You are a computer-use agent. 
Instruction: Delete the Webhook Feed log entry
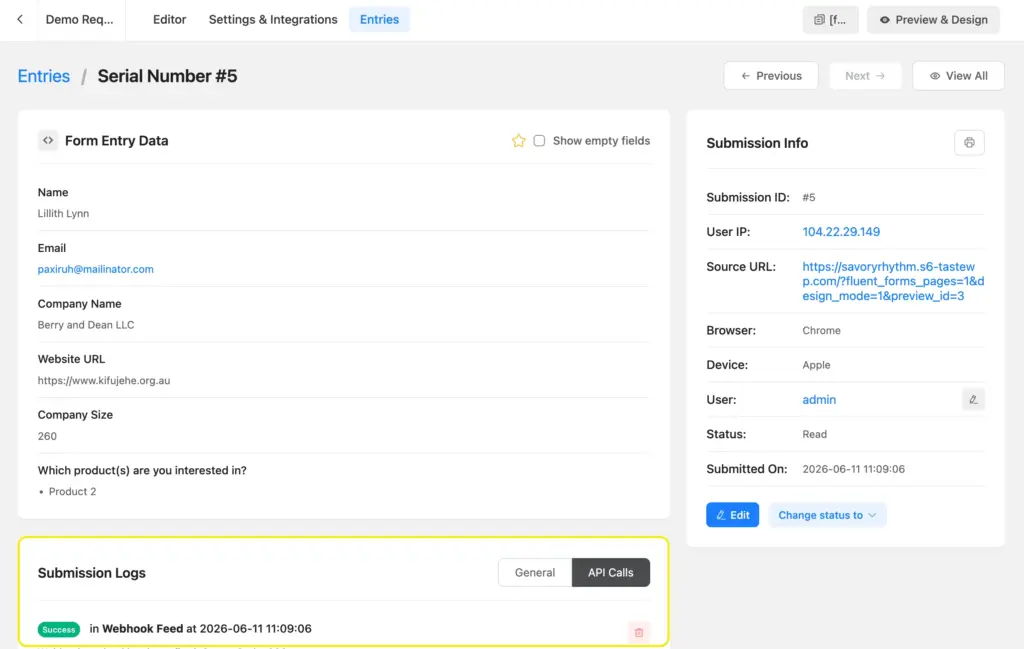coord(639,632)
